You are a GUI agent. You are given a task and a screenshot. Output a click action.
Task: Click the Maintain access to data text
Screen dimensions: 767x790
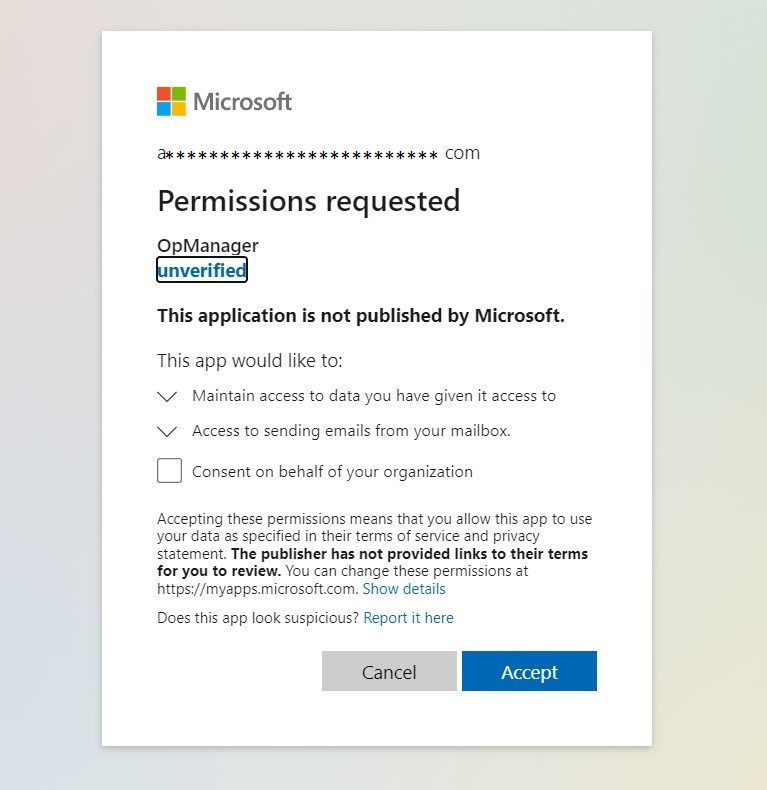coord(373,396)
